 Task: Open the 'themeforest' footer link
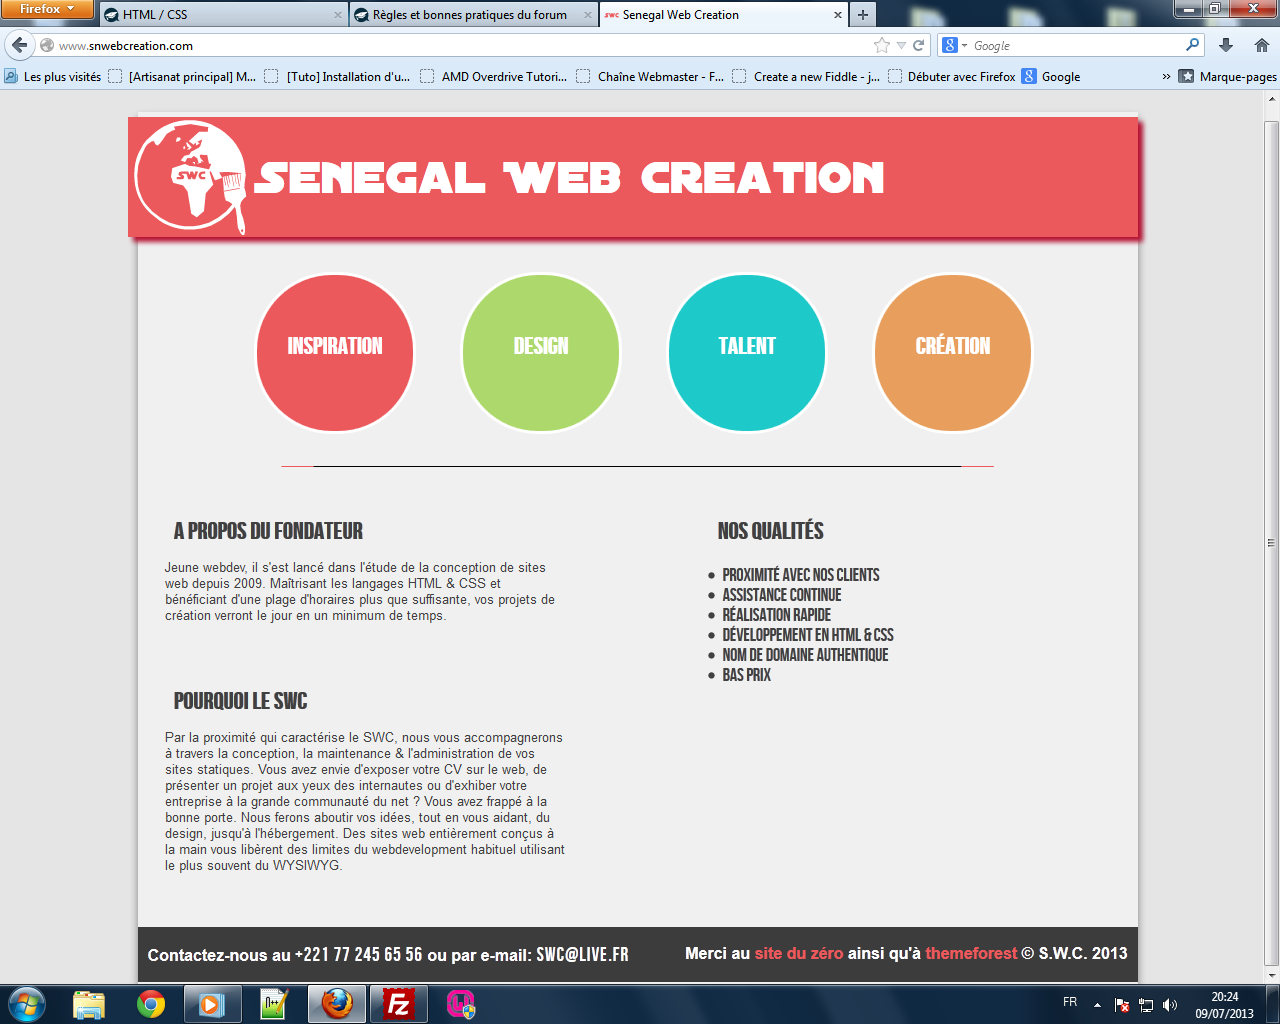[x=970, y=953]
